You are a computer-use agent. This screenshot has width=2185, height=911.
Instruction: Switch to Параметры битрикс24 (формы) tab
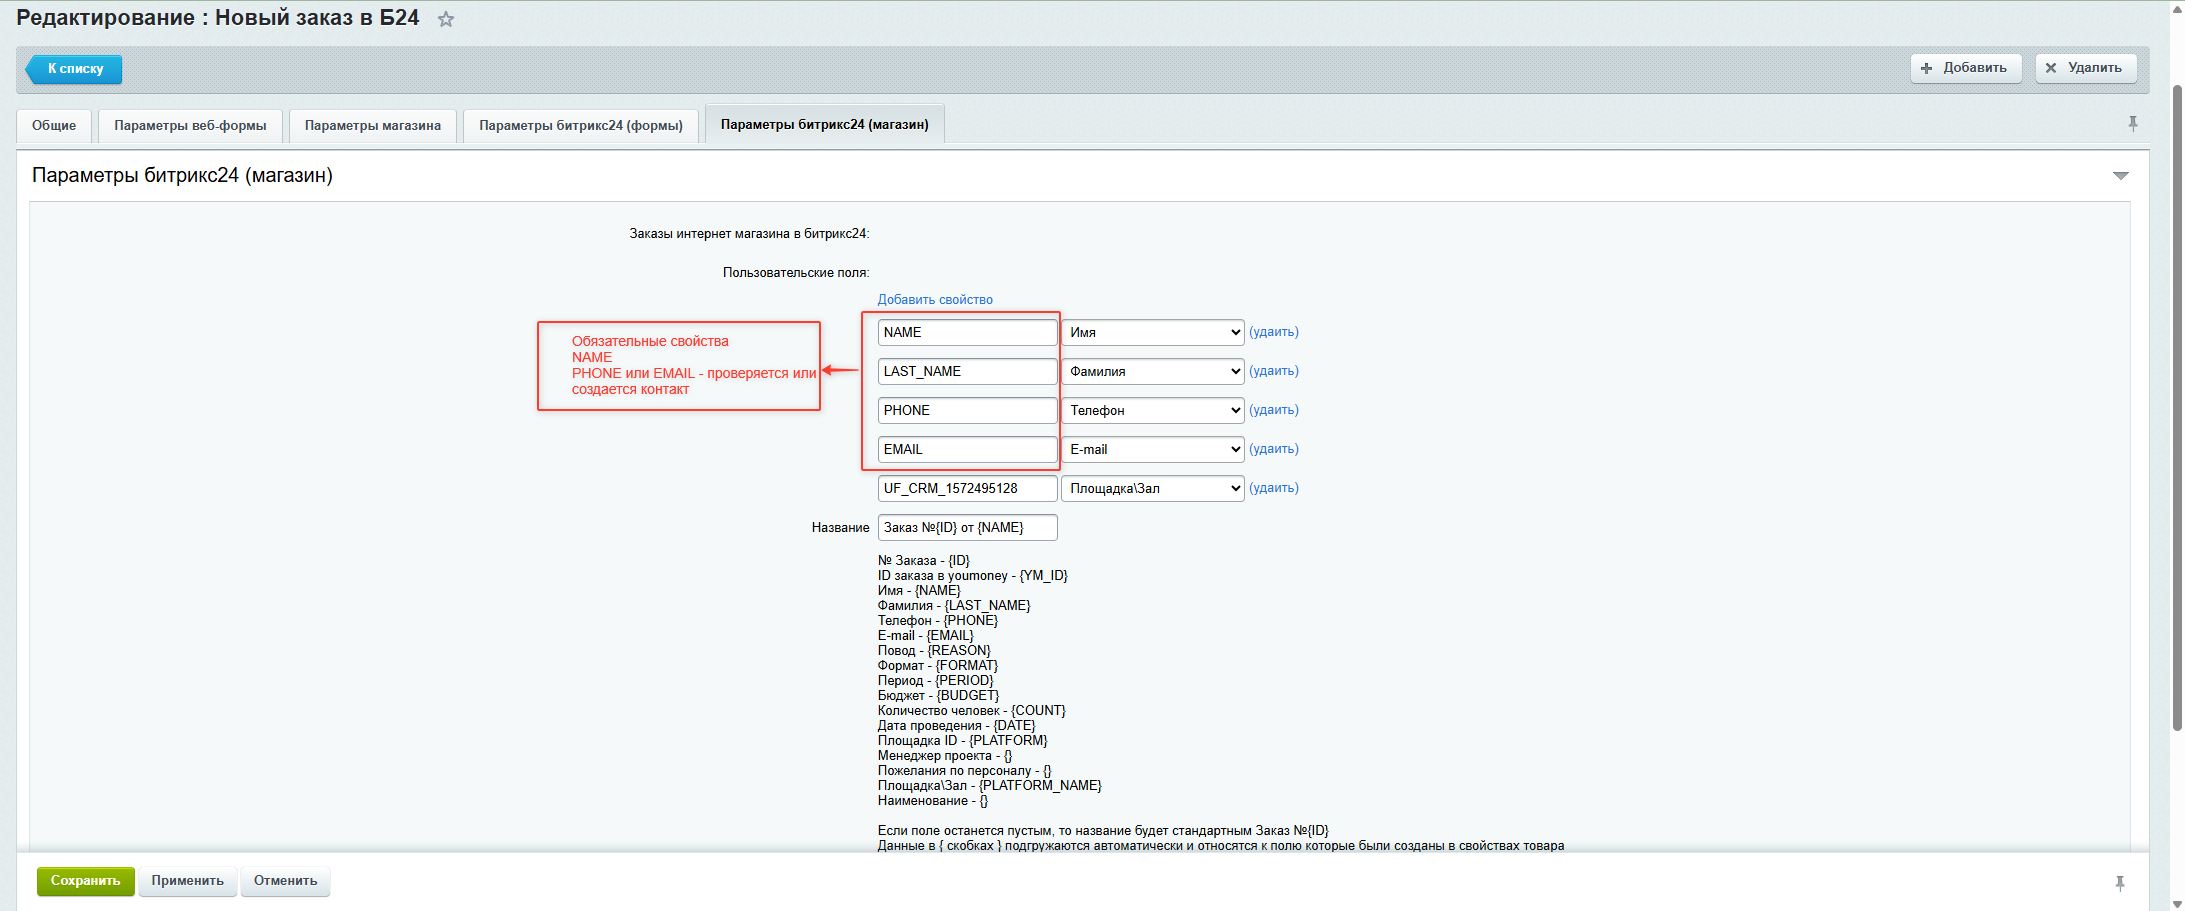(580, 126)
